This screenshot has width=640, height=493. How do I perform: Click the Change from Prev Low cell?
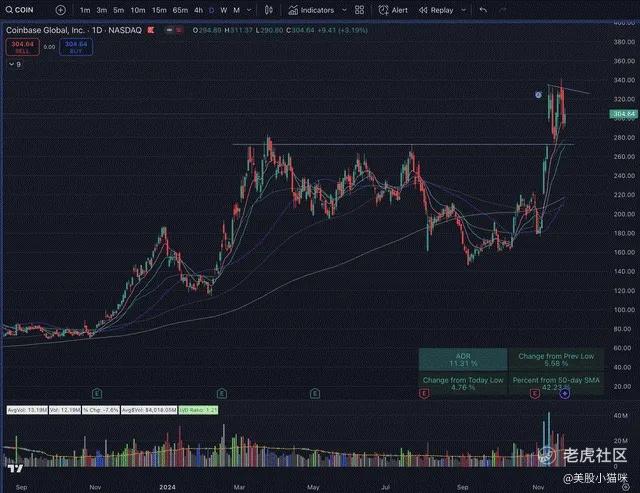pyautogui.click(x=556, y=360)
